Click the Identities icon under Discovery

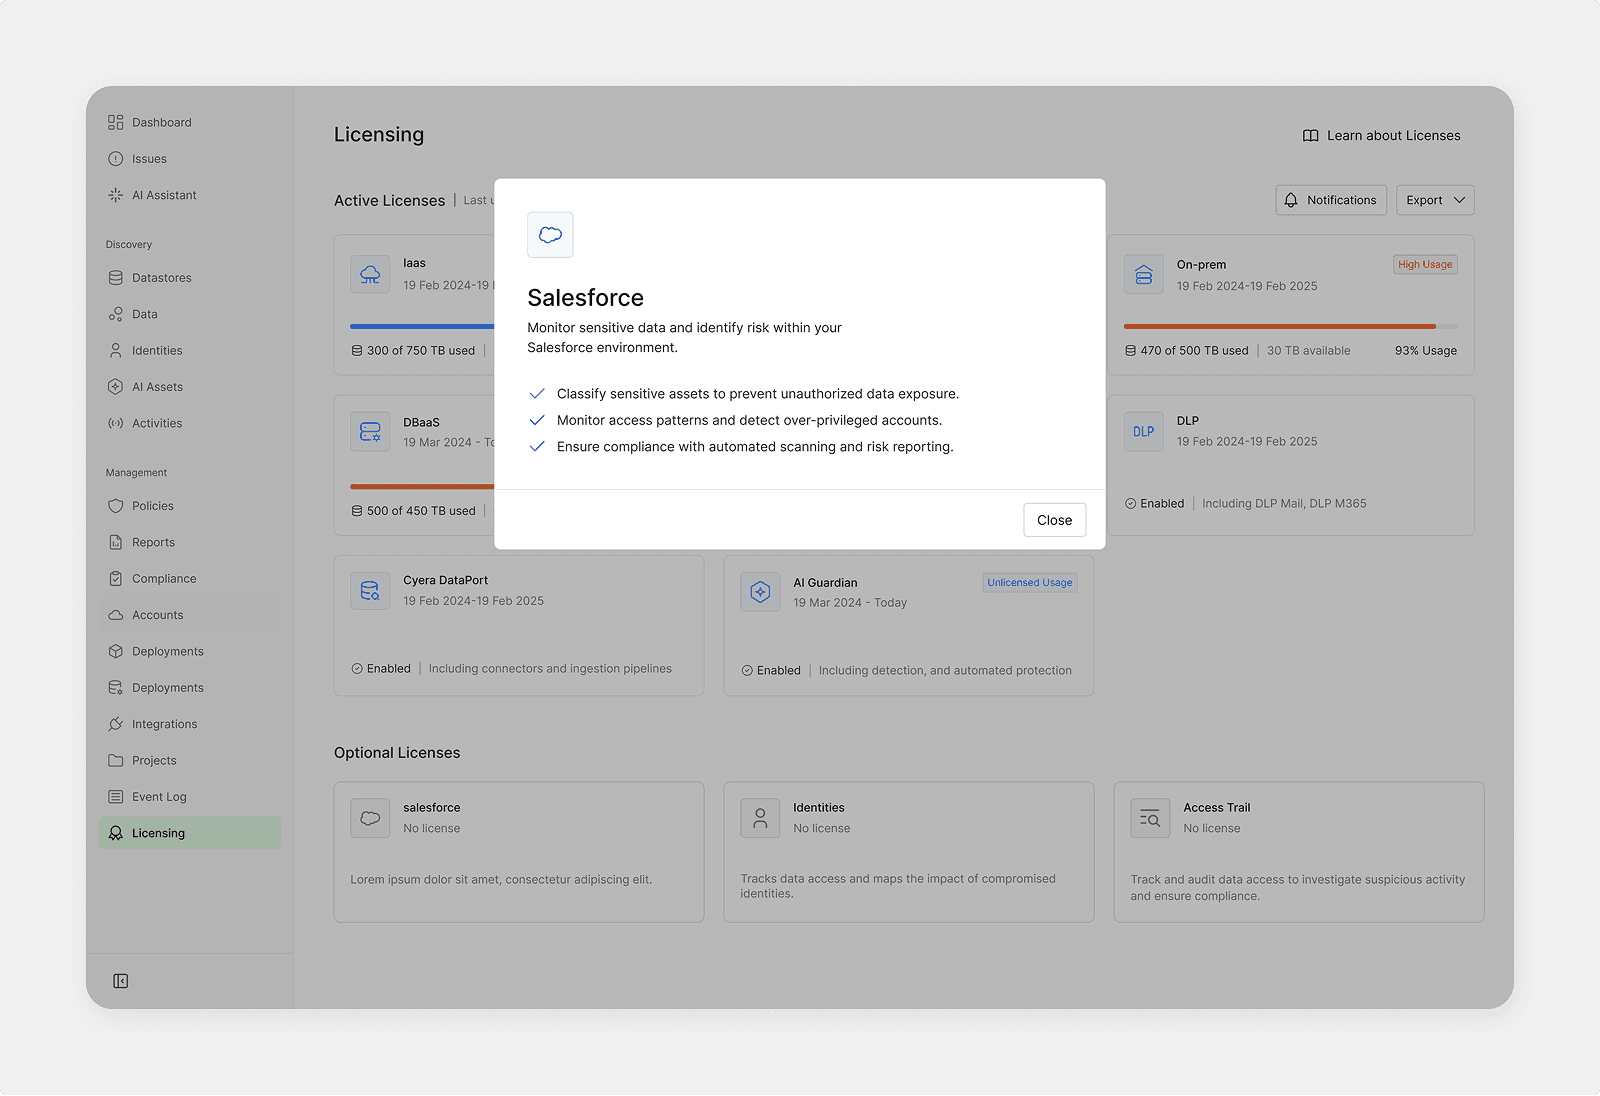[116, 350]
